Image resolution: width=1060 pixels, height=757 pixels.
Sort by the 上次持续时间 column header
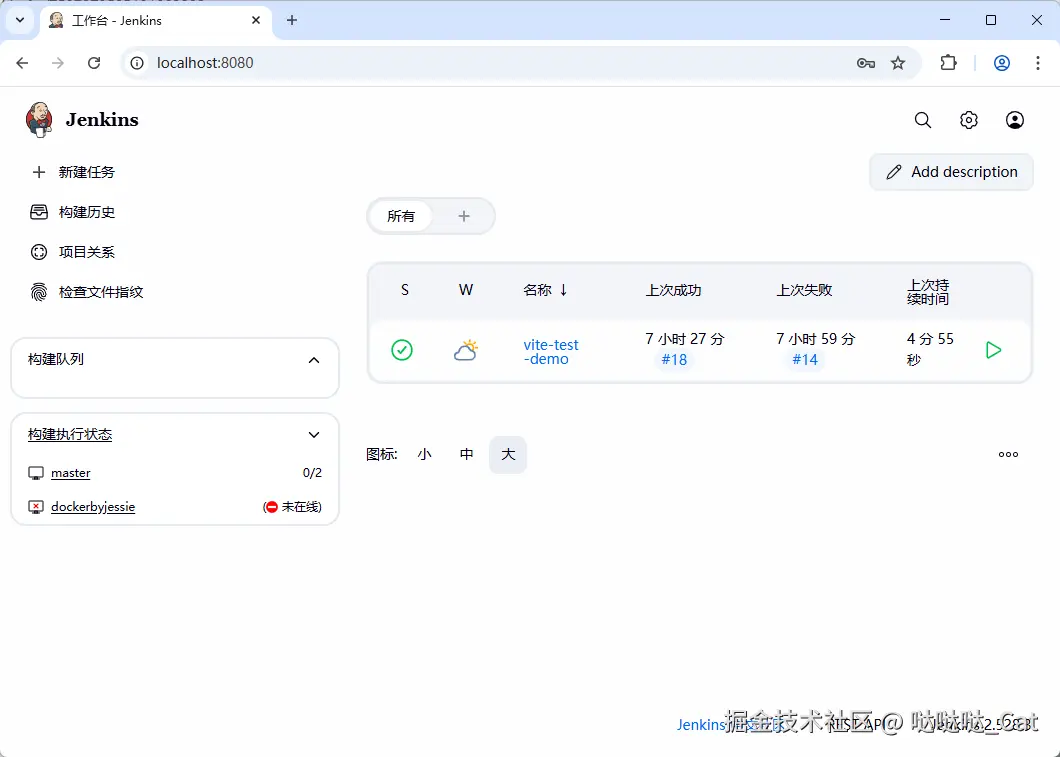[x=928, y=292]
